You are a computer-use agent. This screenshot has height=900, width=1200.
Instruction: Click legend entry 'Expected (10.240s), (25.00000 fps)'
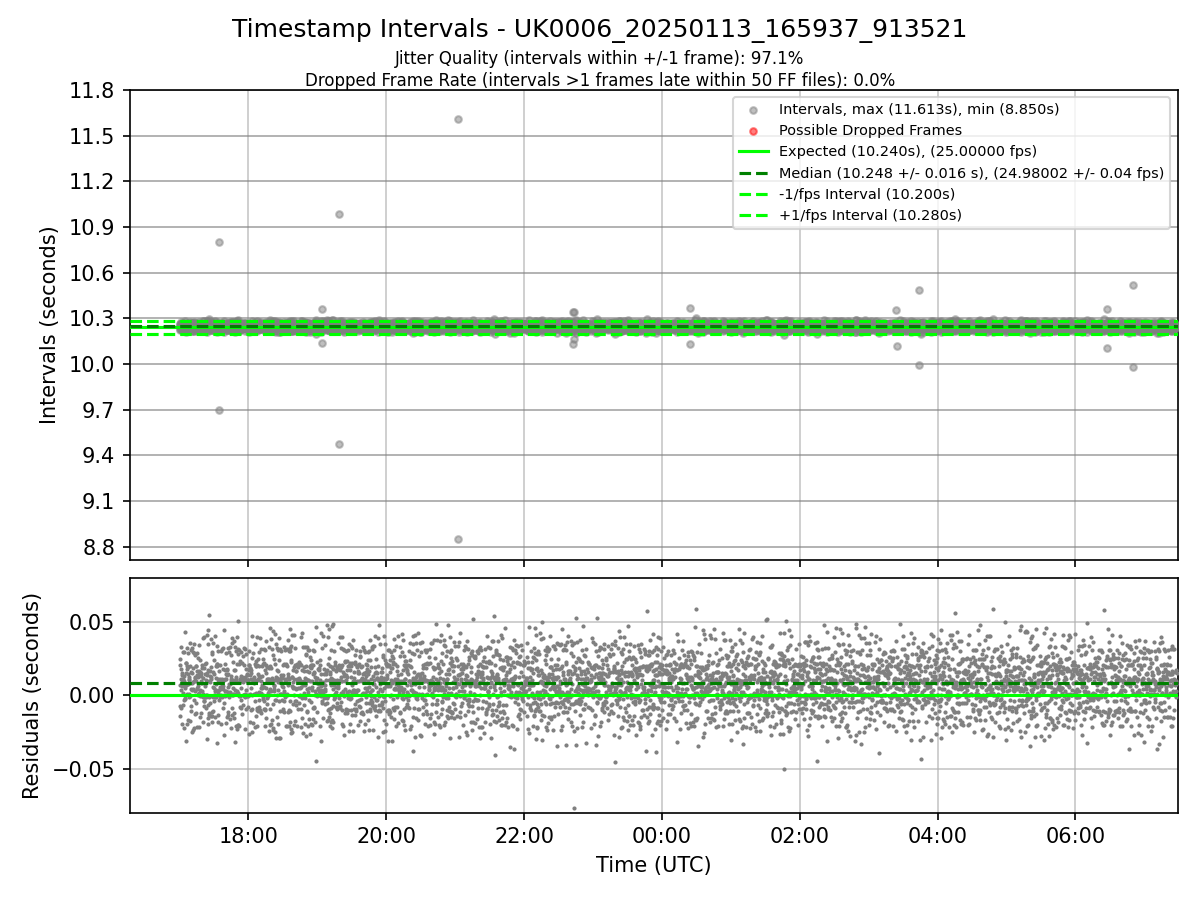point(907,151)
